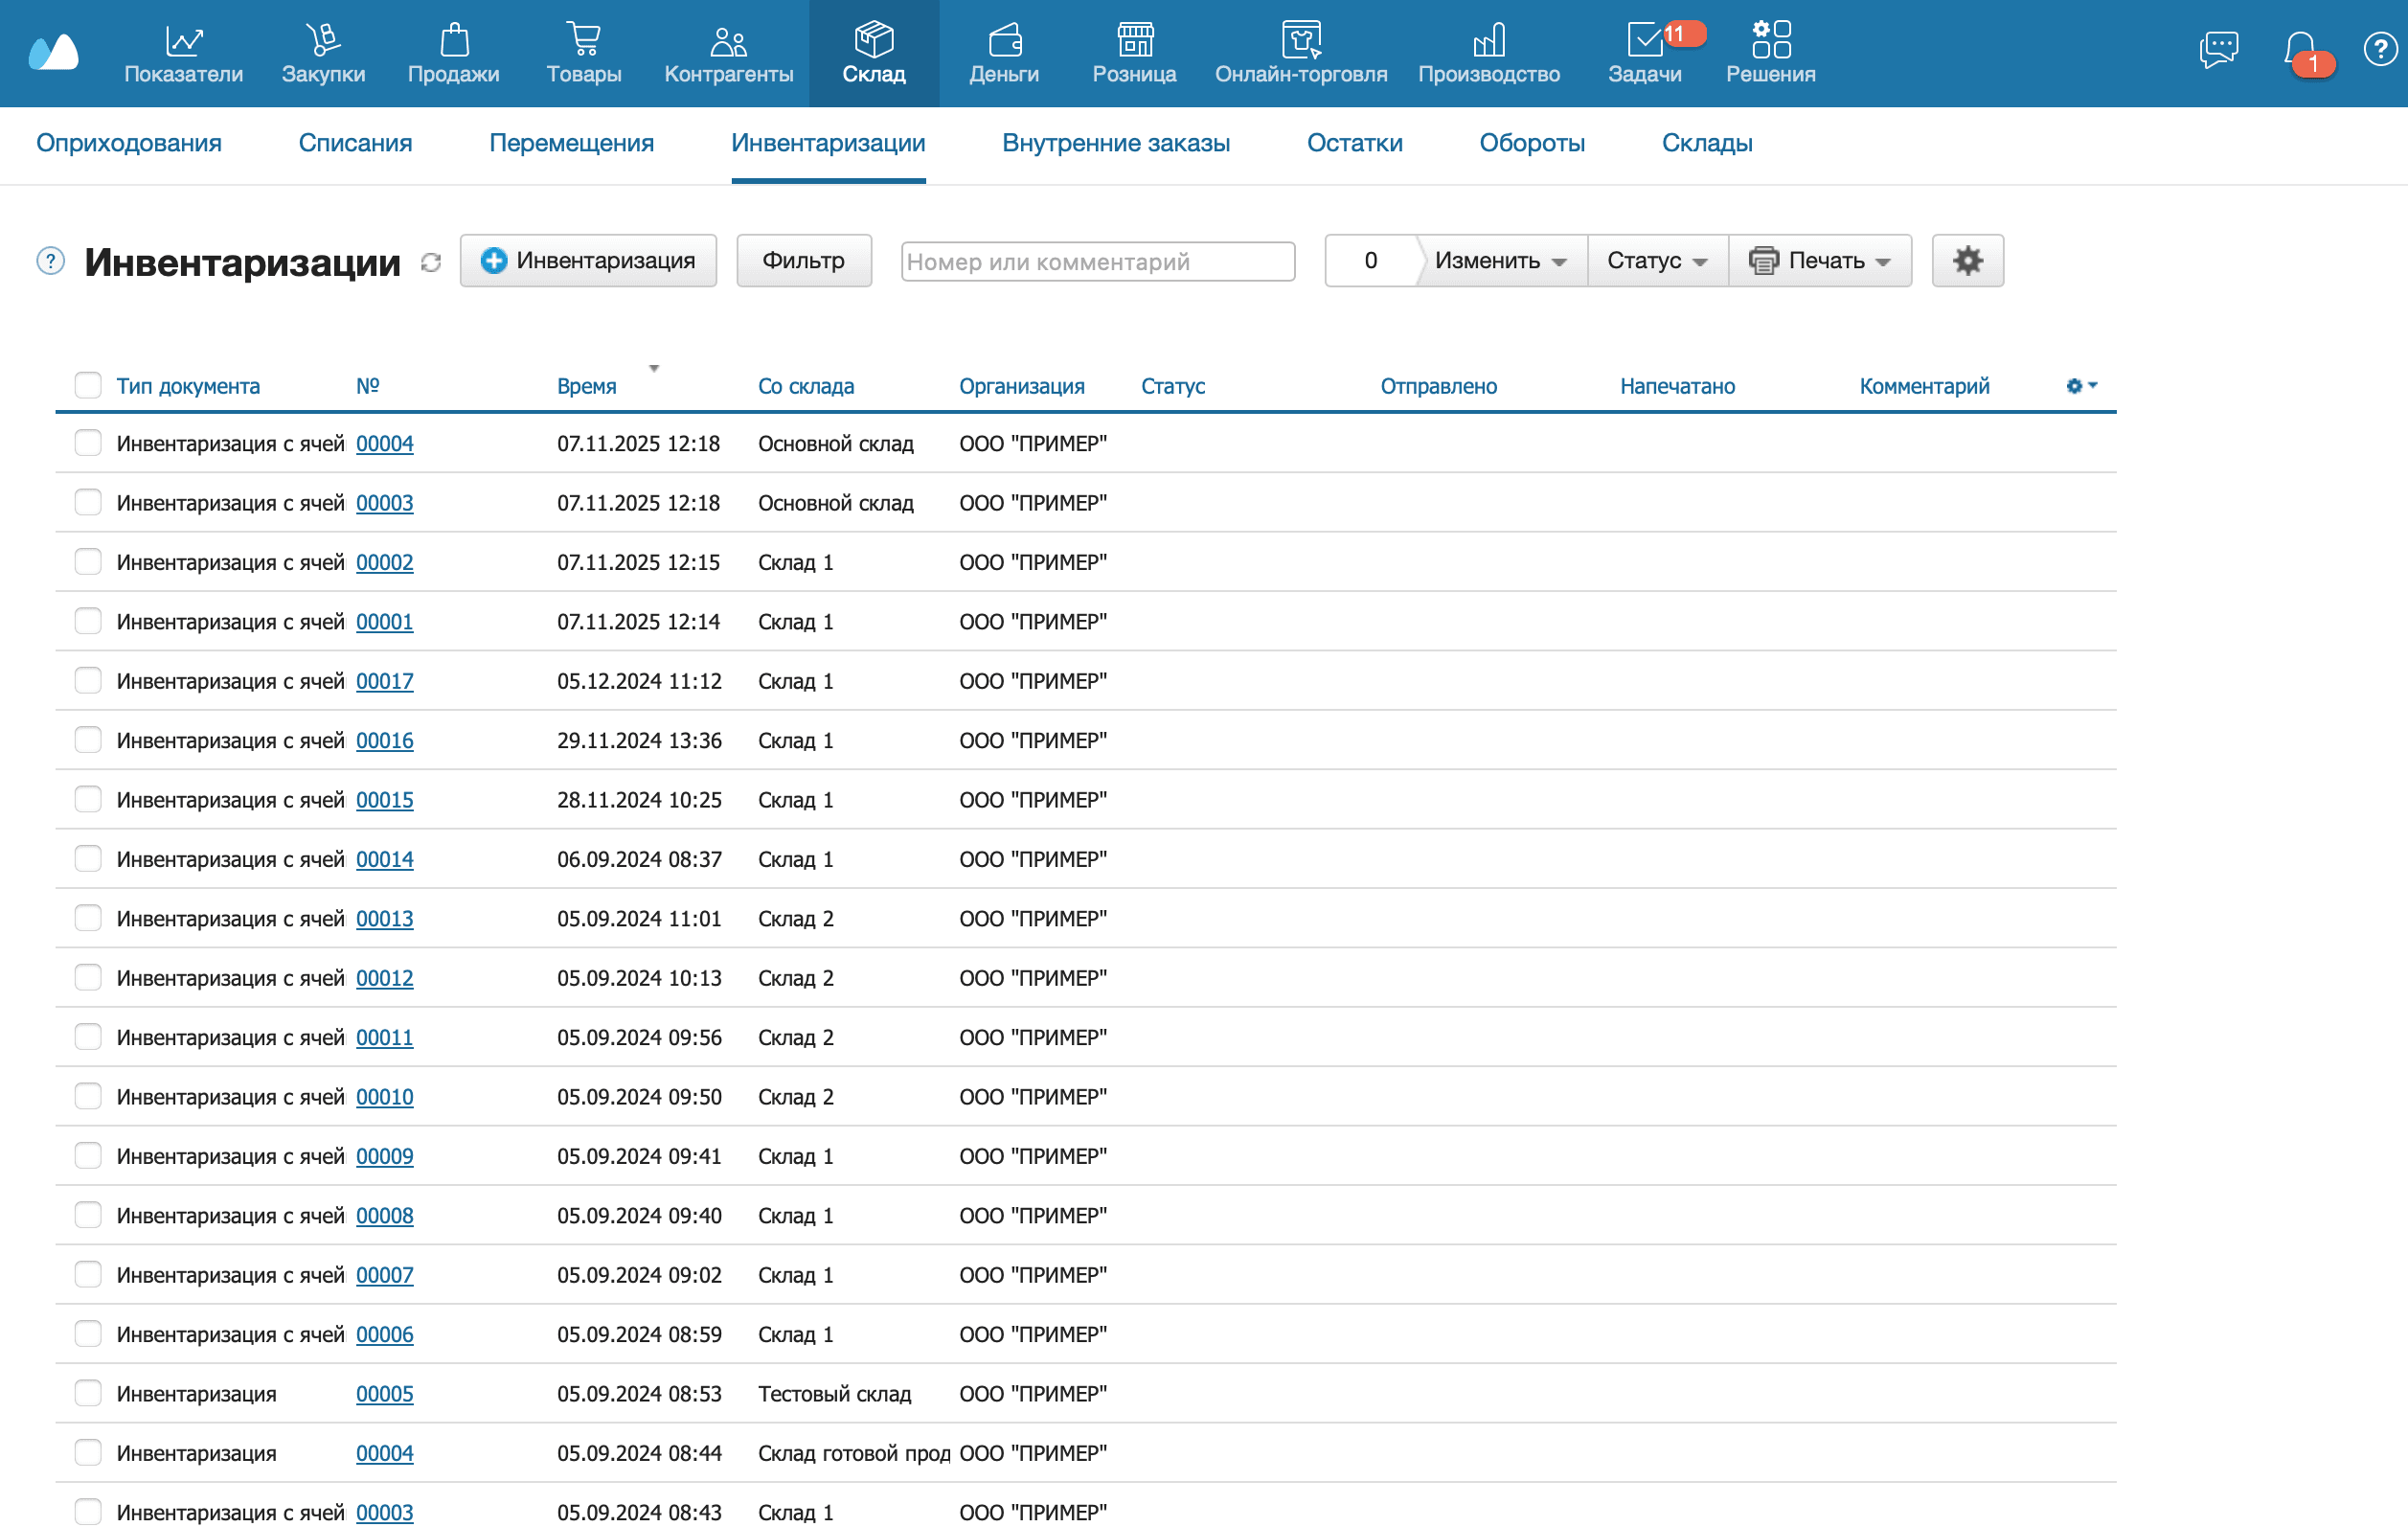
Task: Expand the Статус dropdown
Action: coord(1656,260)
